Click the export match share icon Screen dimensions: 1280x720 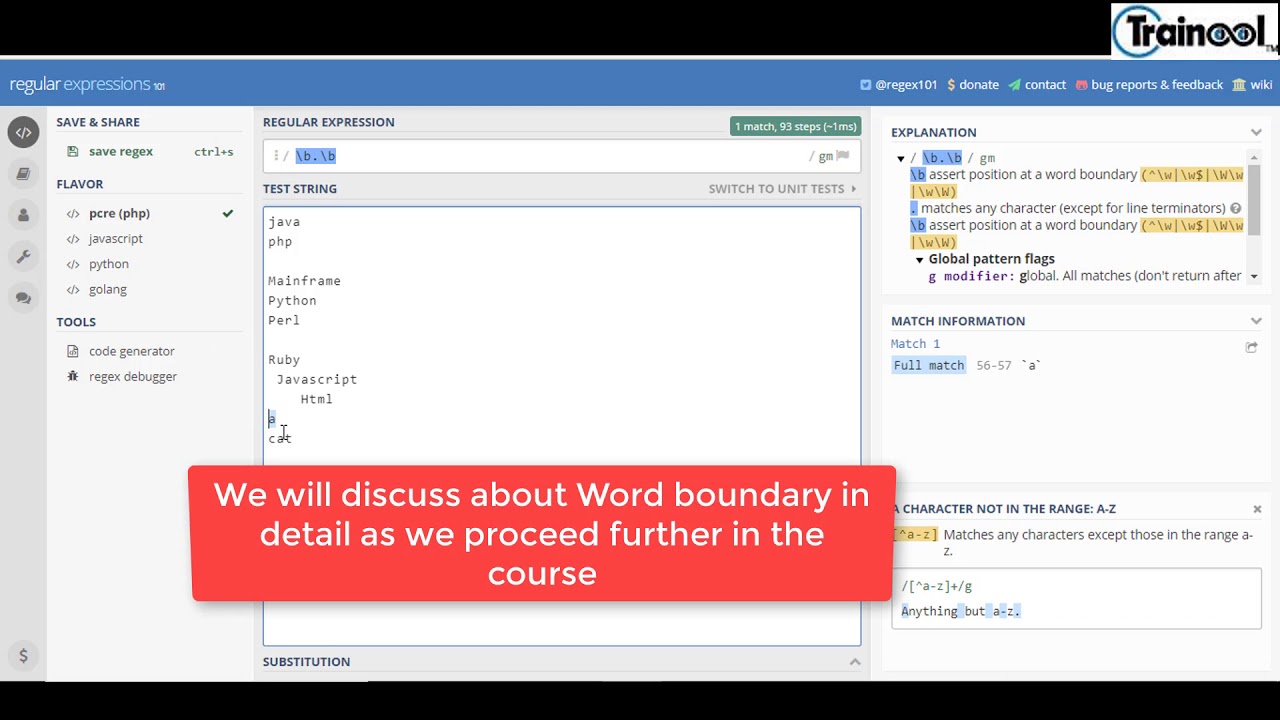pos(1251,347)
